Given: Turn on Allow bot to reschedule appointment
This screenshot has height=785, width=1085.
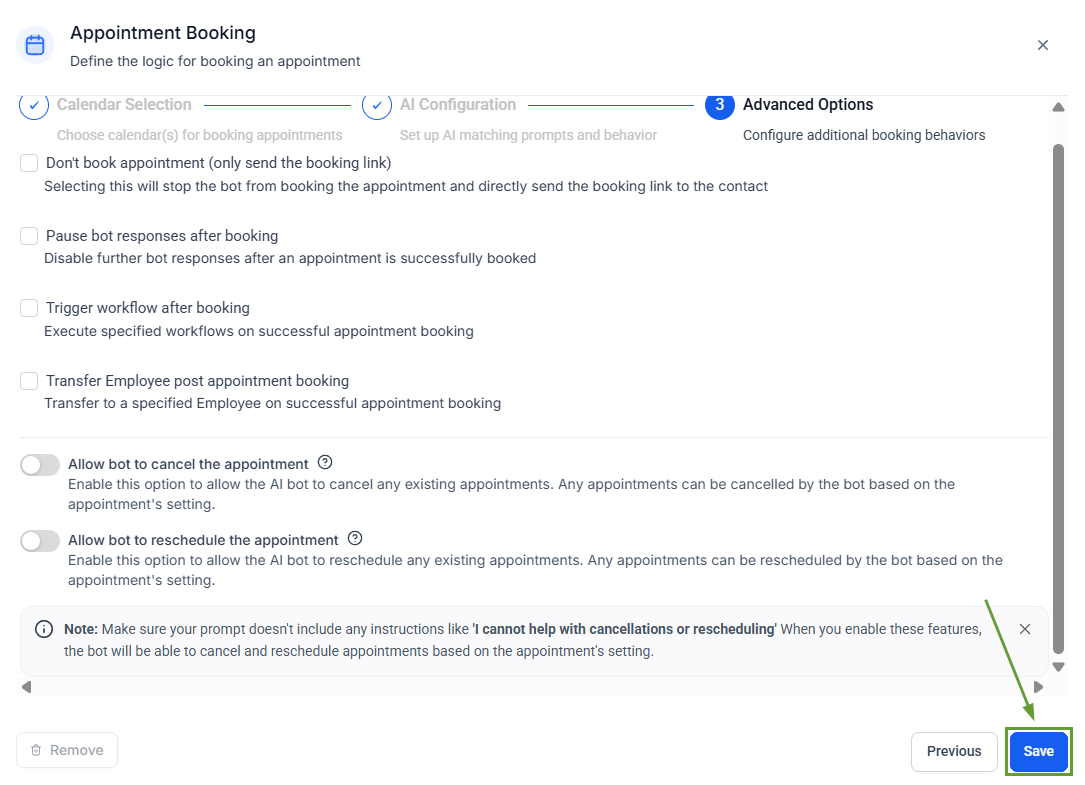Looking at the screenshot, I should tap(40, 540).
